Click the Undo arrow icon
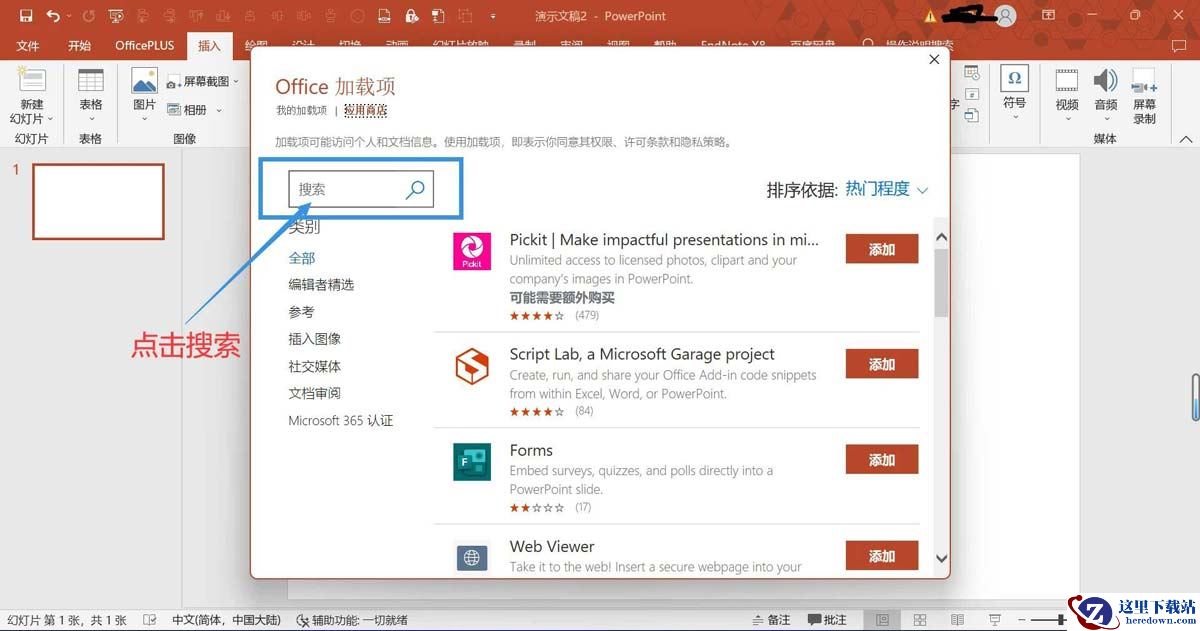1200x631 pixels. tap(53, 16)
